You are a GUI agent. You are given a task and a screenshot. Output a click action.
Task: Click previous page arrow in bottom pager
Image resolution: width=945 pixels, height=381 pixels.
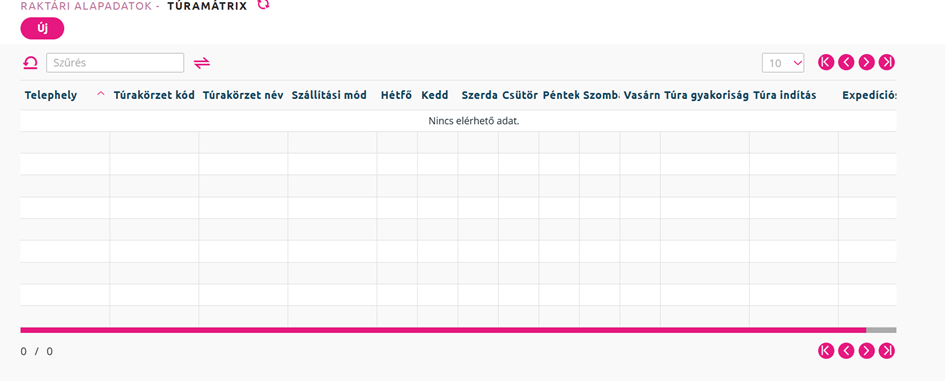846,351
